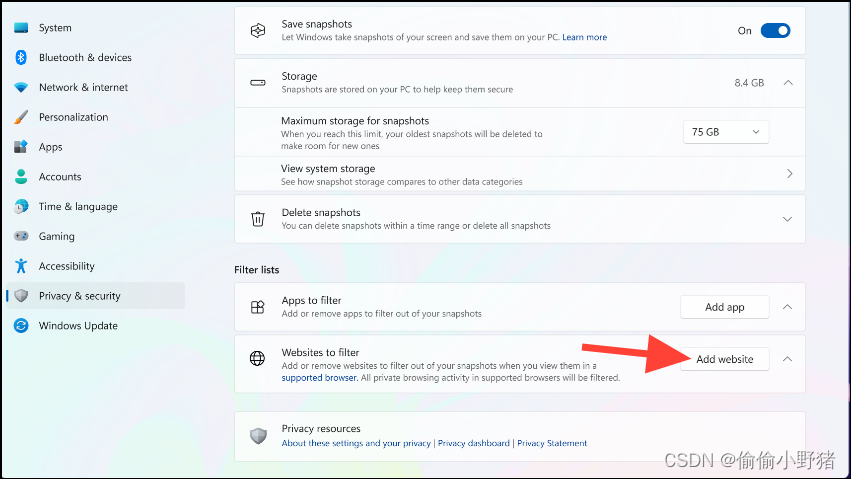The image size is (851, 479).
Task: Click the Storage drive icon
Action: click(258, 83)
